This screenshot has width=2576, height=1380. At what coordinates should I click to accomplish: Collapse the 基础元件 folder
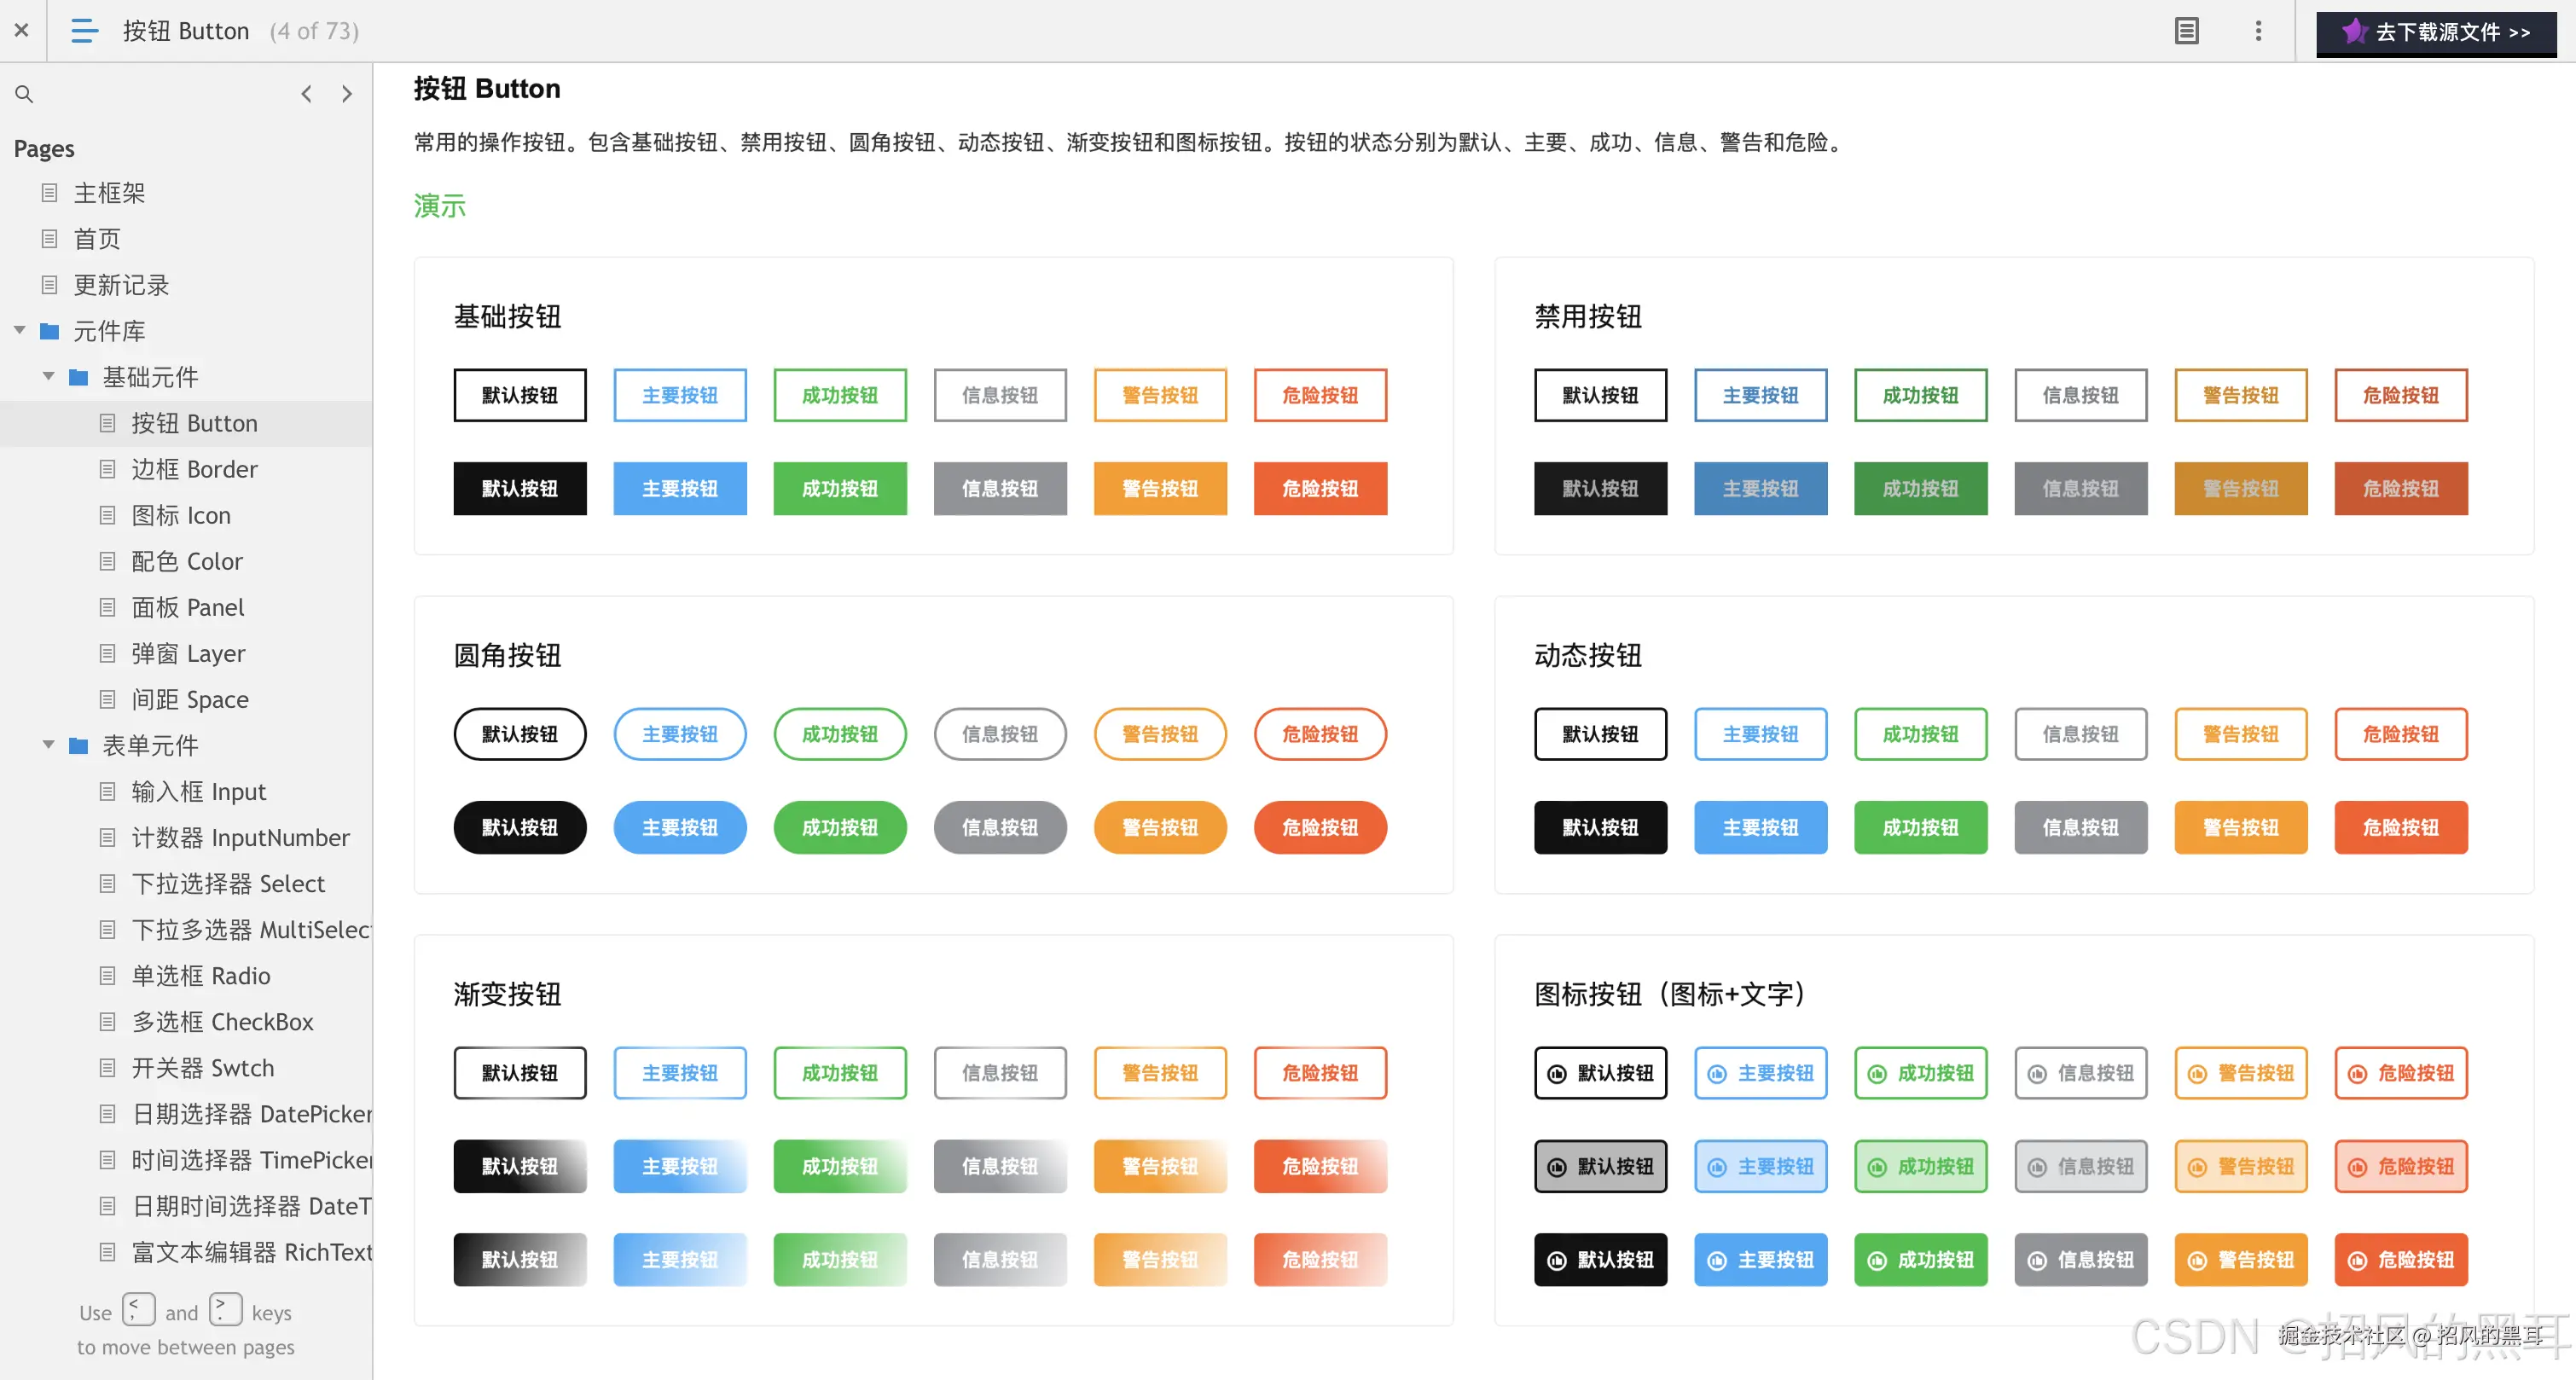48,376
